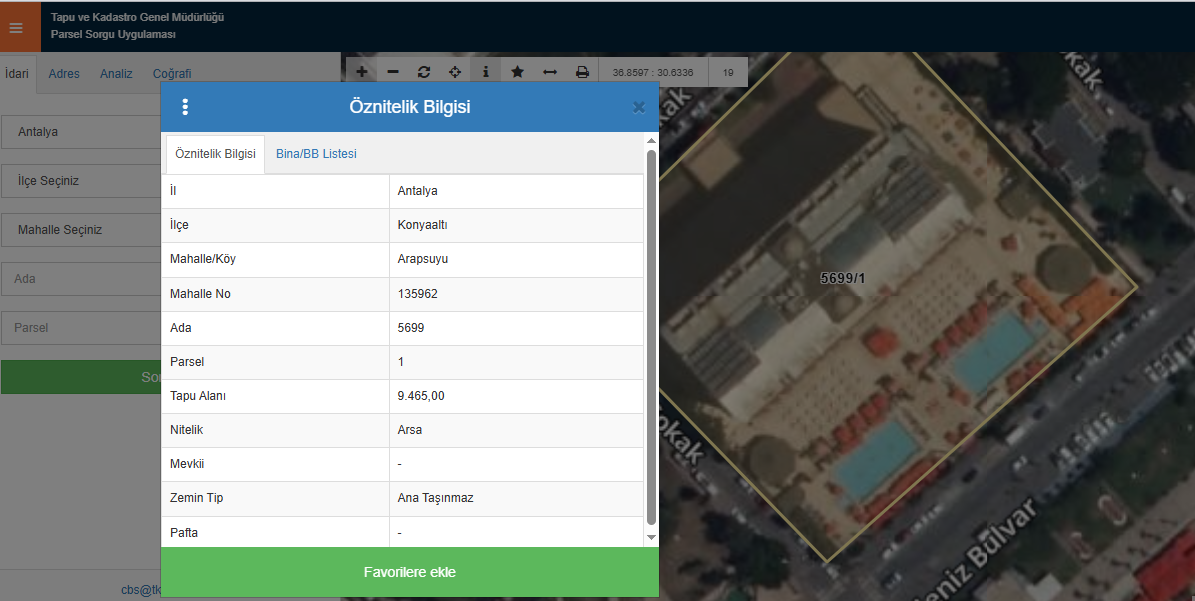This screenshot has height=601, width=1195.
Task: Close the Öznitelik Bilgisi dialog
Action: pyautogui.click(x=639, y=108)
